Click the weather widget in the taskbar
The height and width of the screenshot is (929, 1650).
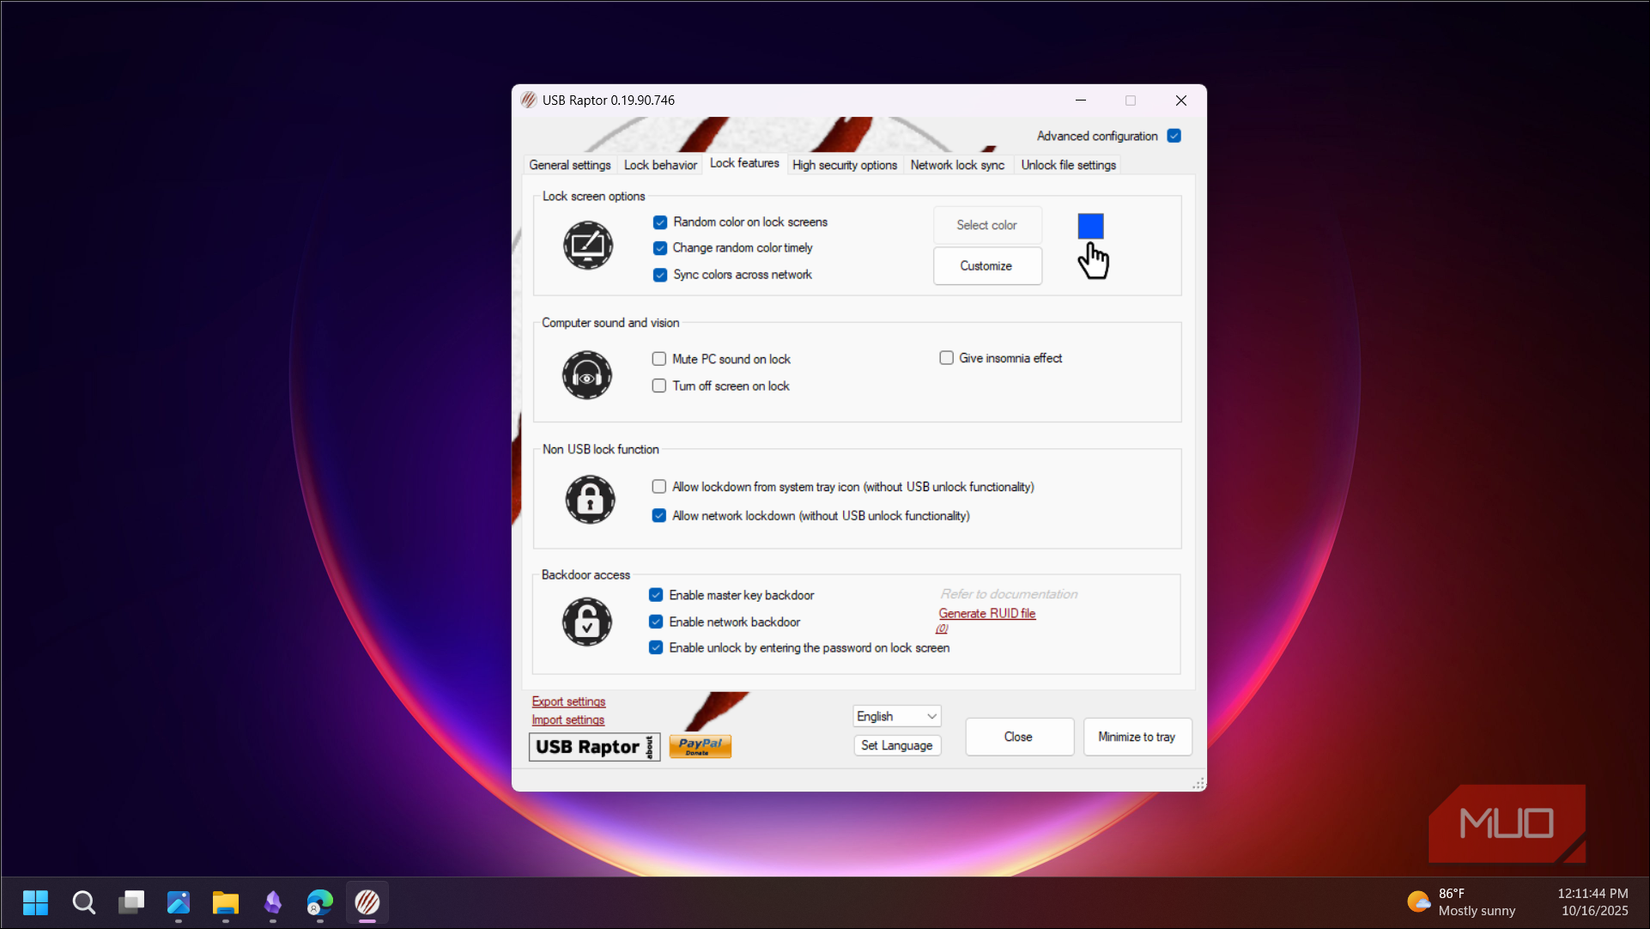[1462, 901]
